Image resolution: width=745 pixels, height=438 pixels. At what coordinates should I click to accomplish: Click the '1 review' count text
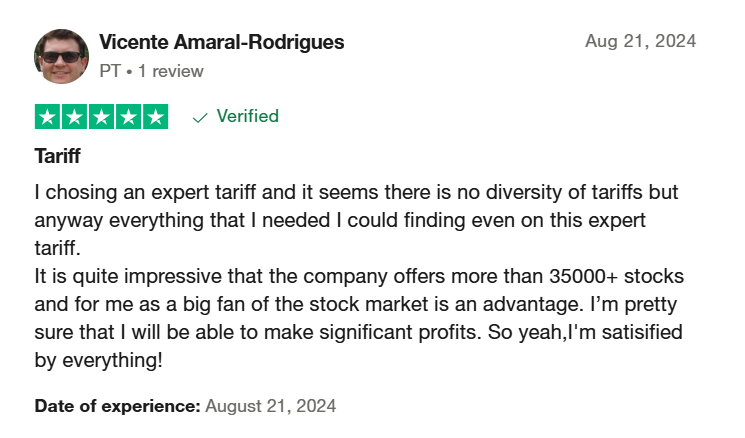coord(171,71)
